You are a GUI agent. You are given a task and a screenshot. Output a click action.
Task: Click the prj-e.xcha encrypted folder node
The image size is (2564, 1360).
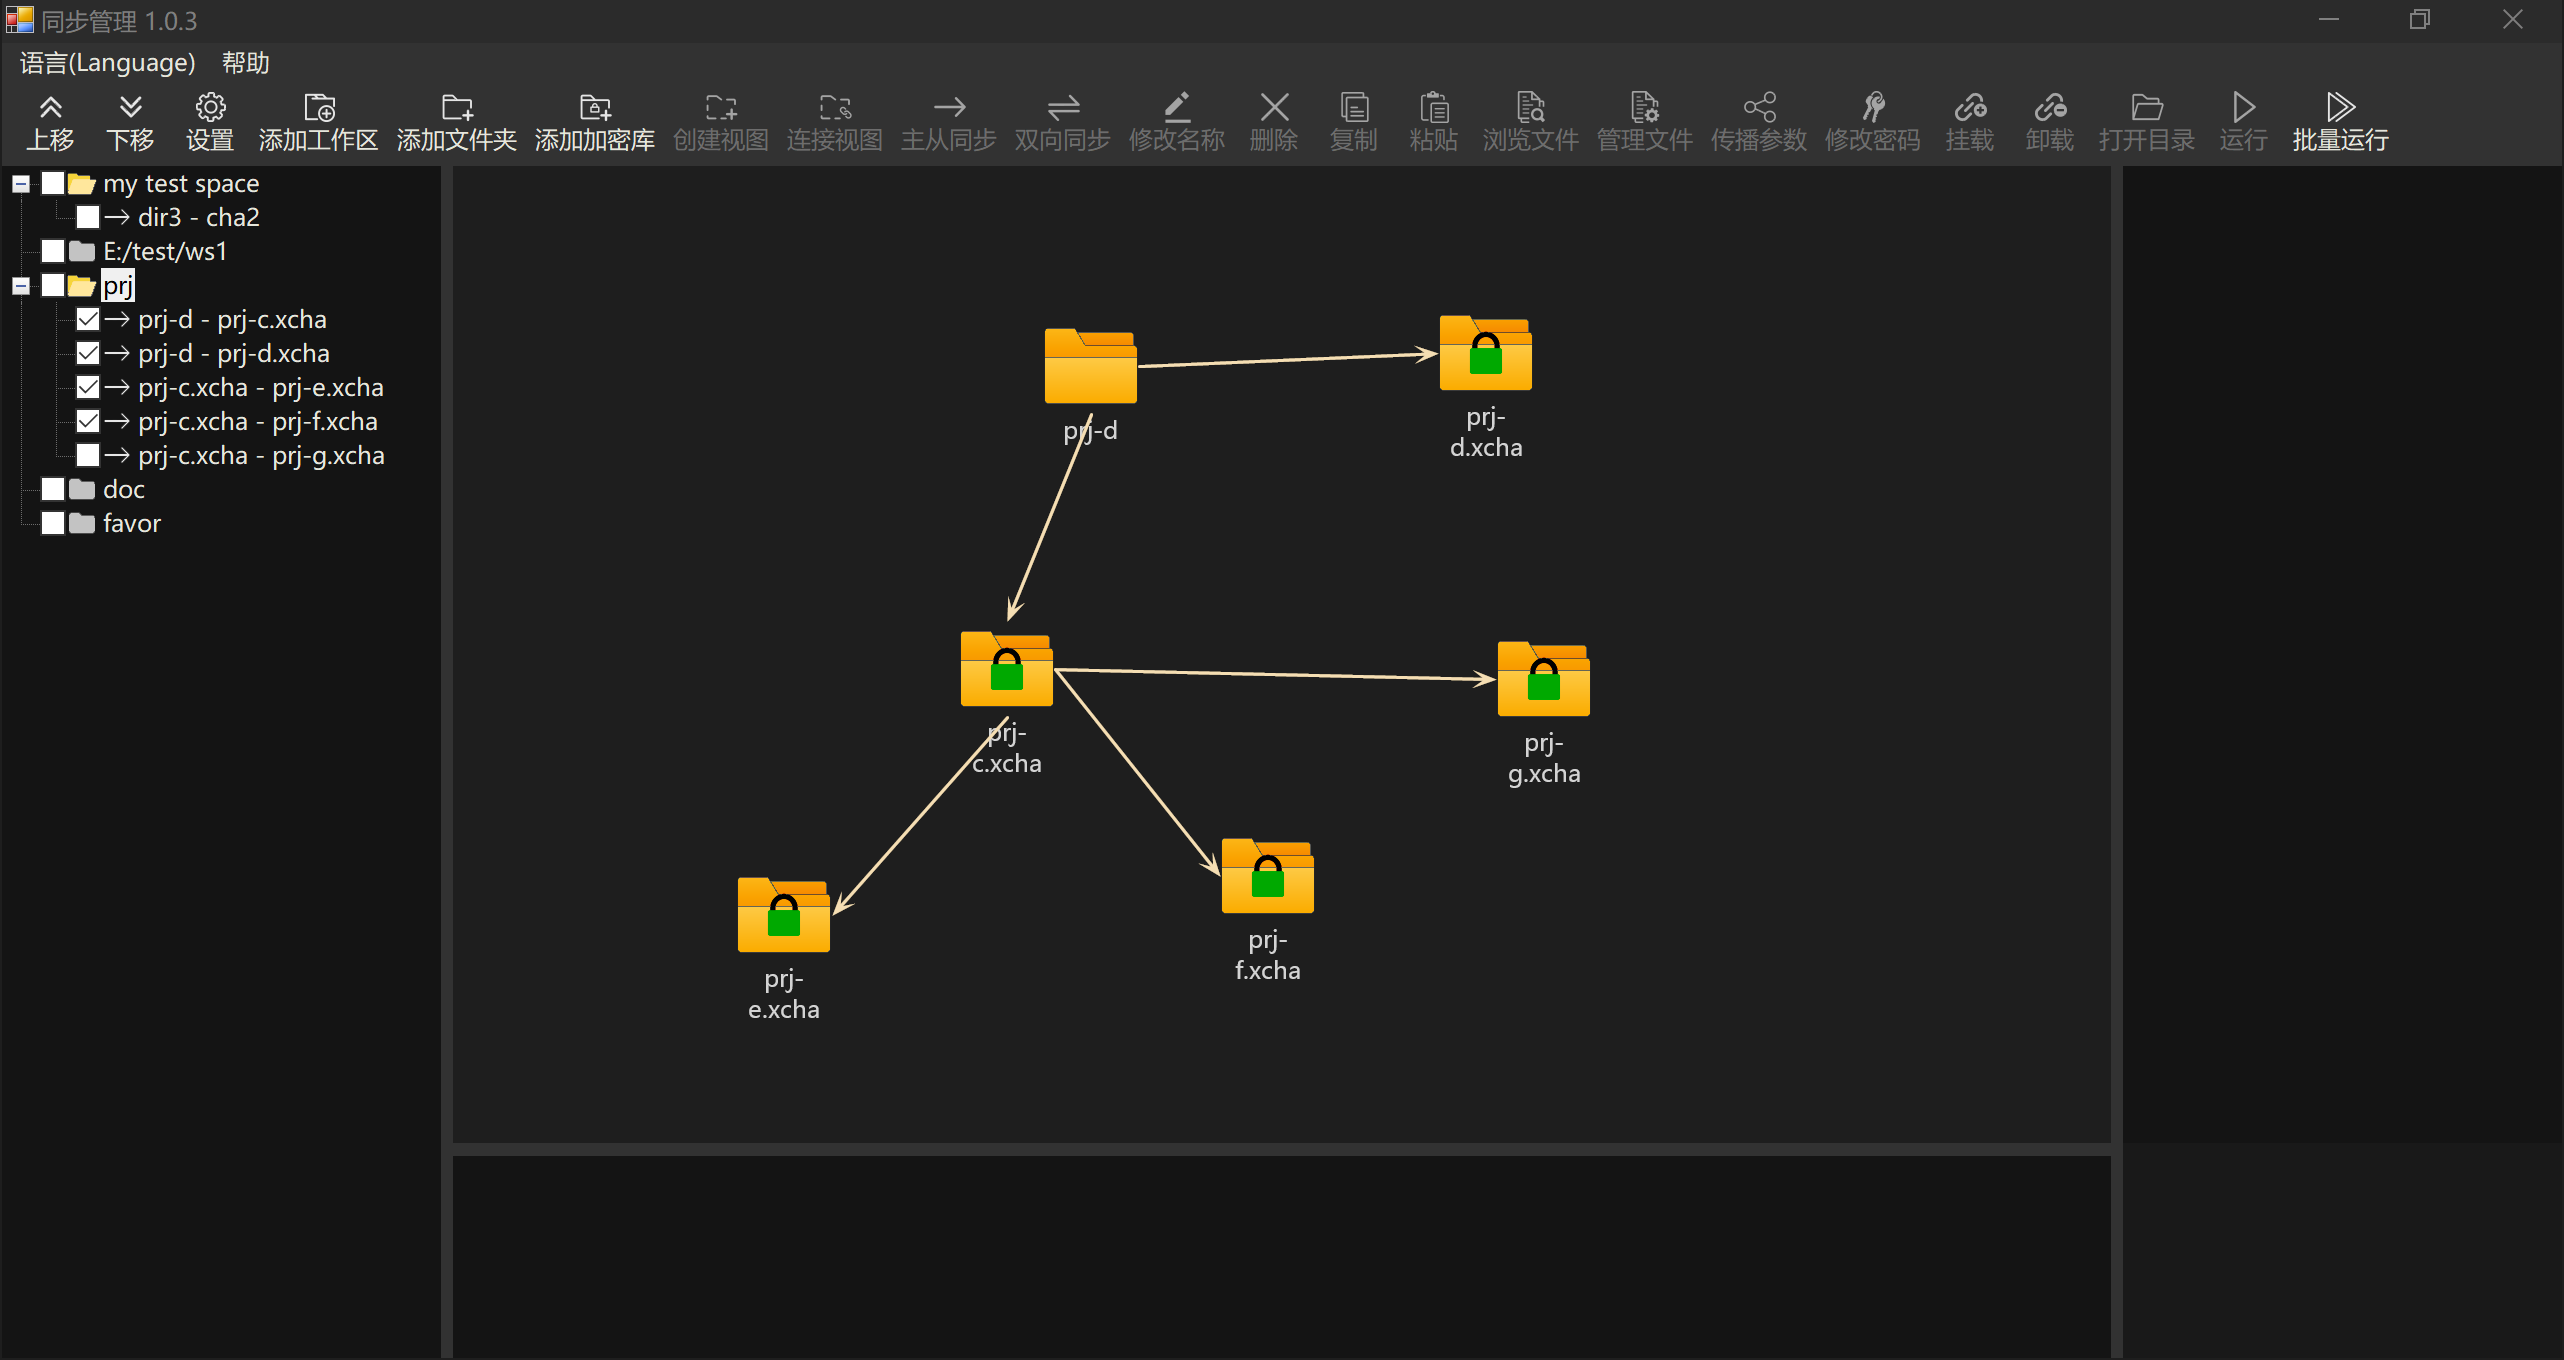[x=783, y=915]
